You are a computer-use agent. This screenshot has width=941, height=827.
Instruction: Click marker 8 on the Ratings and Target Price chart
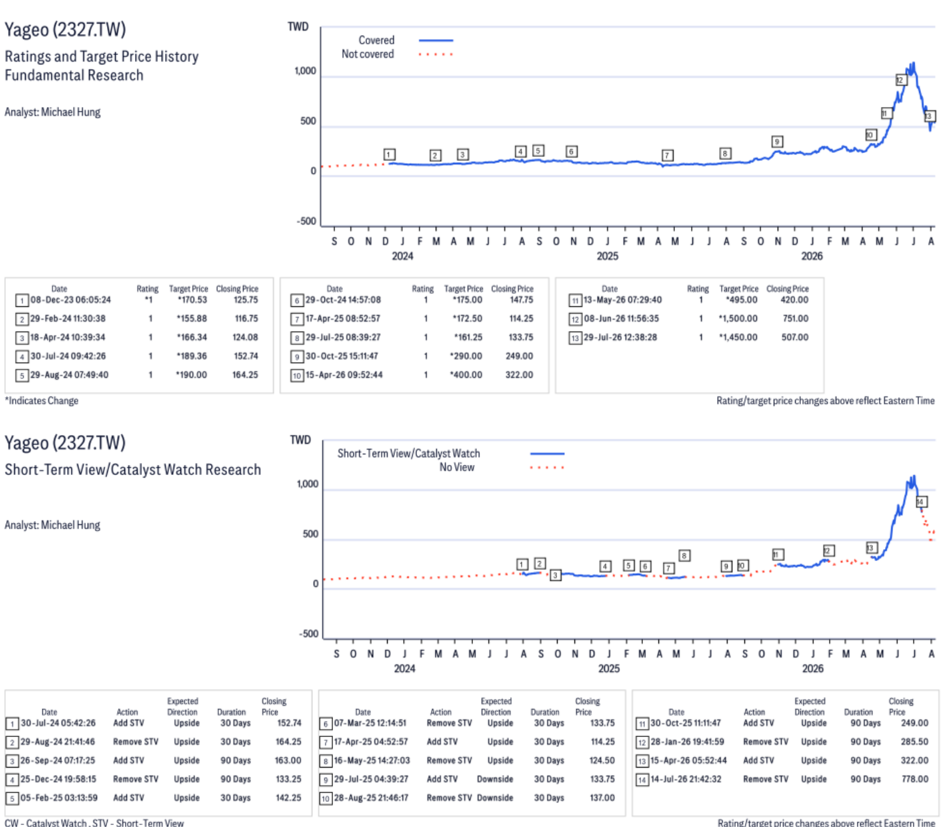pos(726,154)
